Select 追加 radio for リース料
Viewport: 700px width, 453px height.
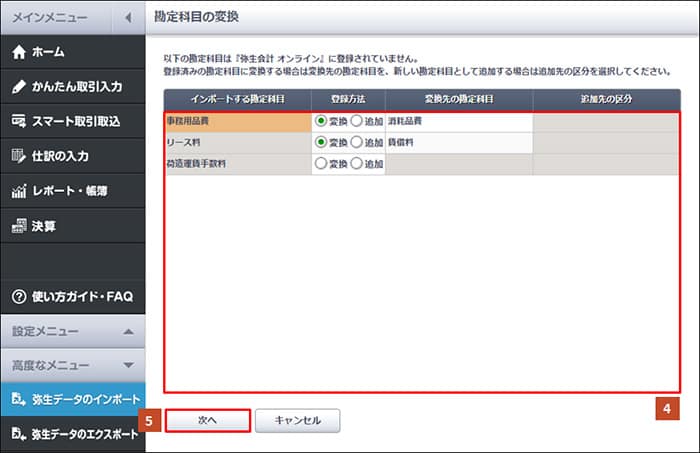click(x=357, y=142)
